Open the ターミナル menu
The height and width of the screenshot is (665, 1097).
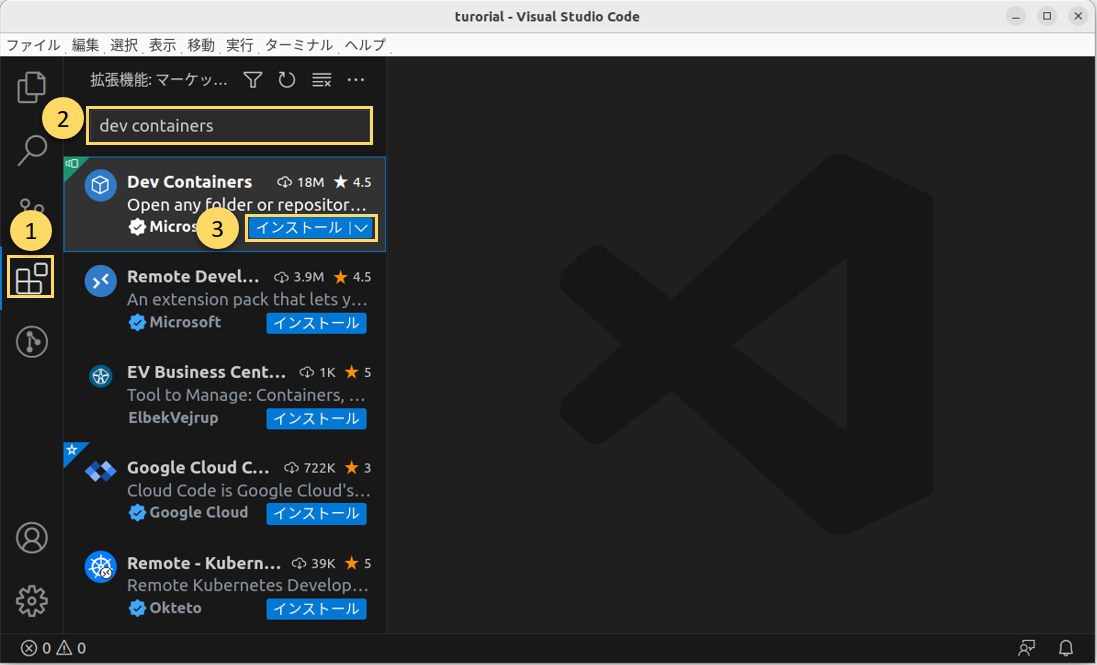[299, 45]
